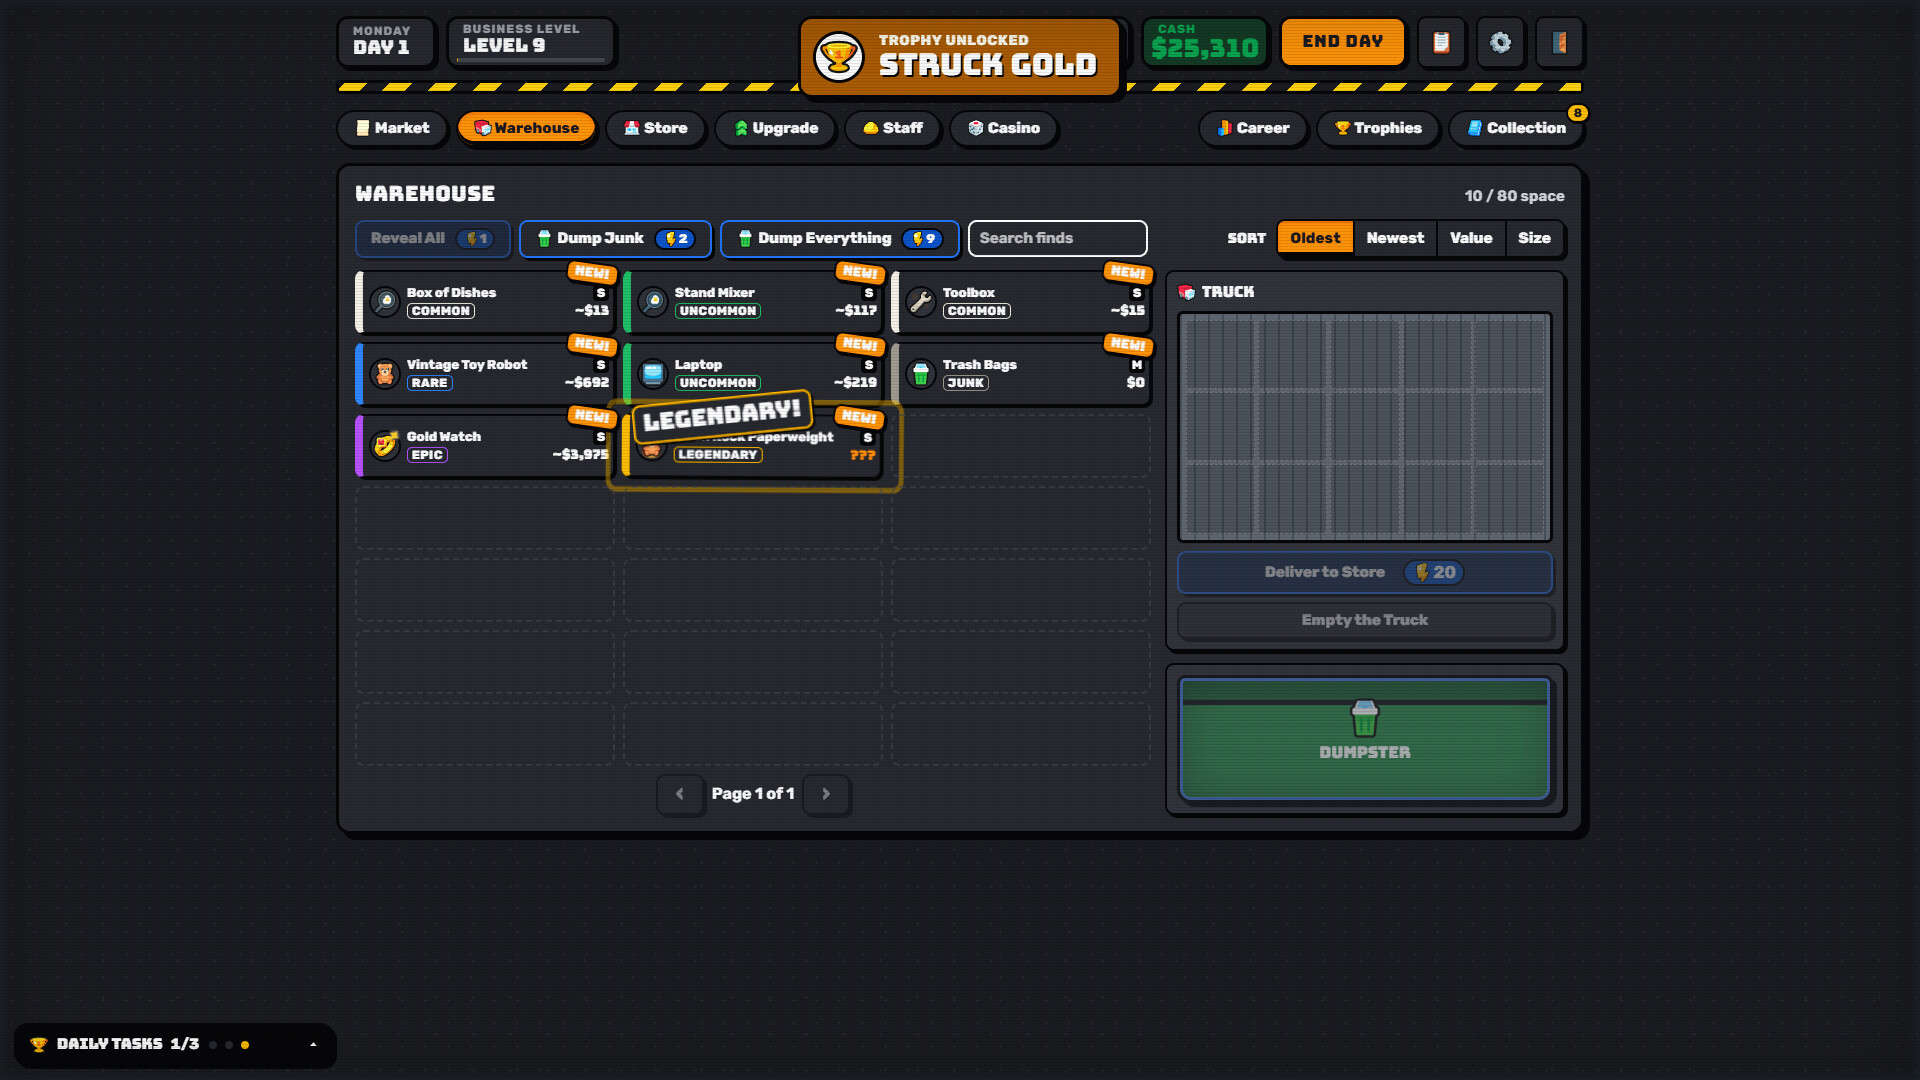Viewport: 1920px width, 1080px height.
Task: Select the Legendary Paperweight item card
Action: (753, 446)
